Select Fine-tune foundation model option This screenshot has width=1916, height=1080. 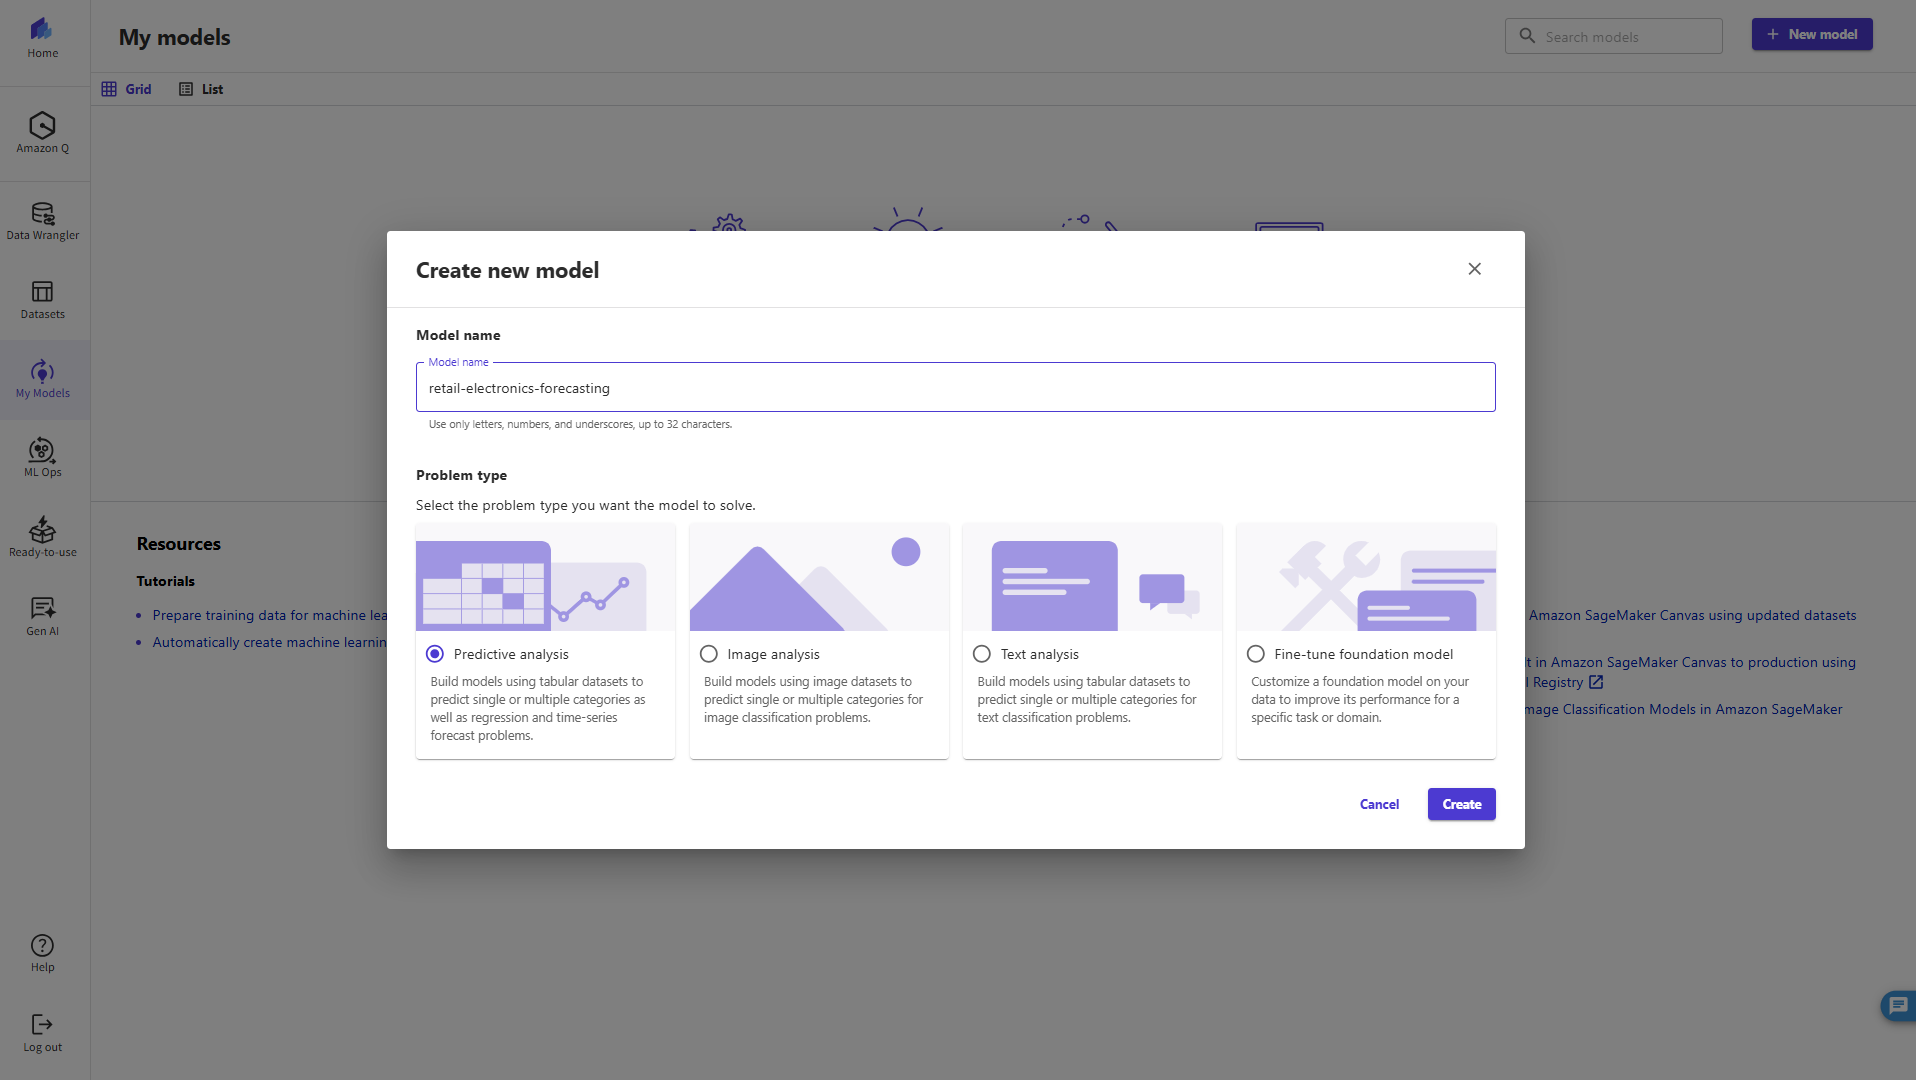(1256, 654)
